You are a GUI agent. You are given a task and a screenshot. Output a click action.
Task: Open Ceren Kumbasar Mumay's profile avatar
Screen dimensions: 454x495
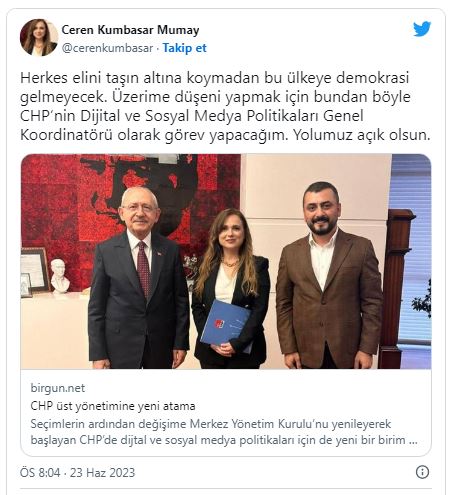[x=39, y=37]
